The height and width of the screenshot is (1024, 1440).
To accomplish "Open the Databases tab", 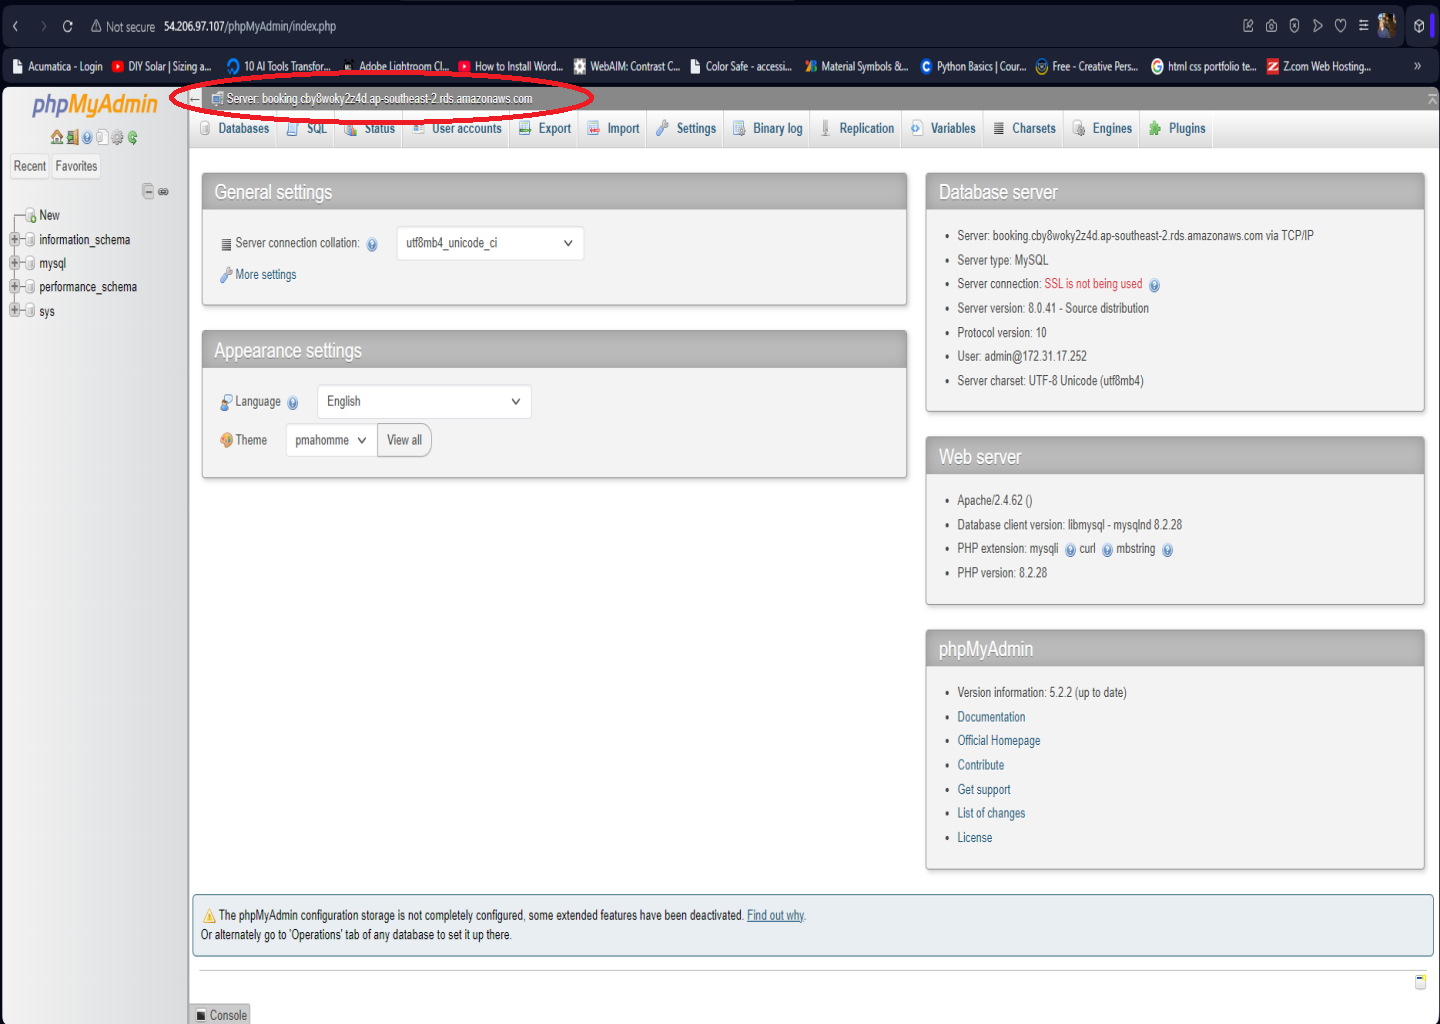I will 234,129.
